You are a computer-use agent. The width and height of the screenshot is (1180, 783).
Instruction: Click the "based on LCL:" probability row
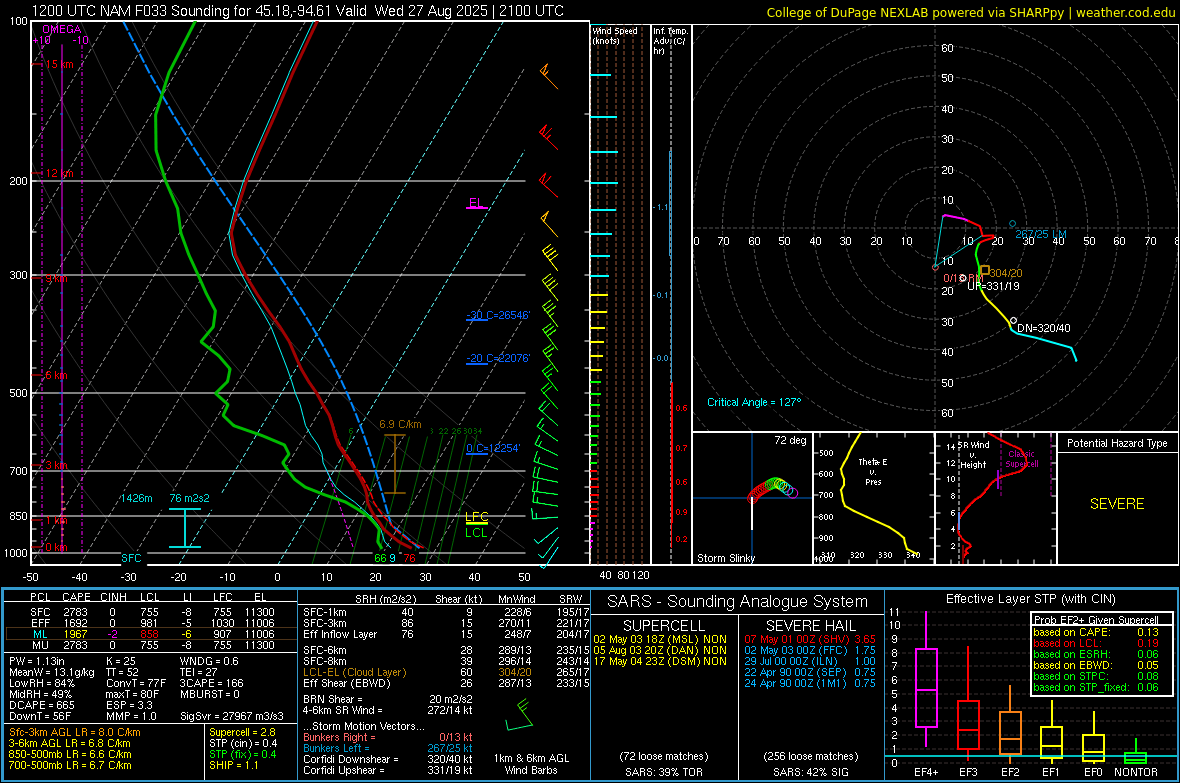pyautogui.click(x=1096, y=643)
